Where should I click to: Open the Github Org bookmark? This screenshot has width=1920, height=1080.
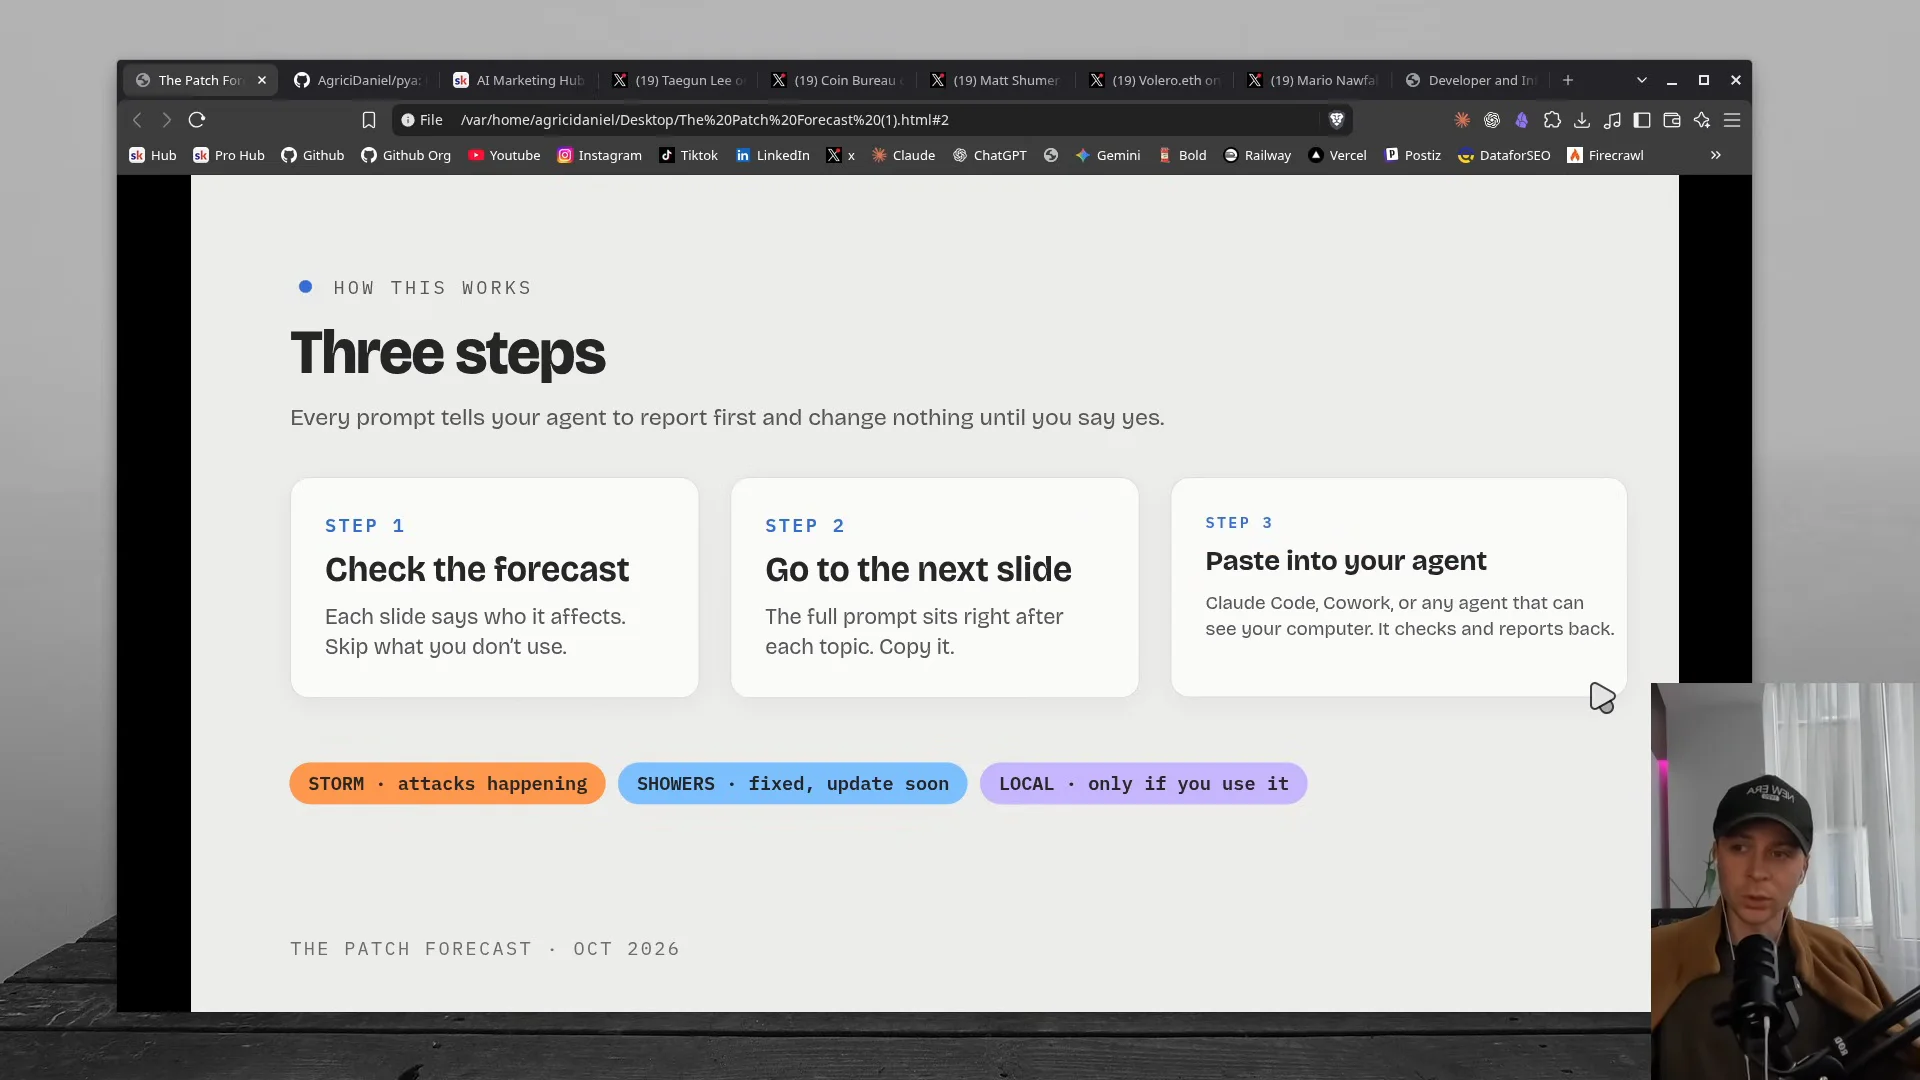(x=406, y=155)
